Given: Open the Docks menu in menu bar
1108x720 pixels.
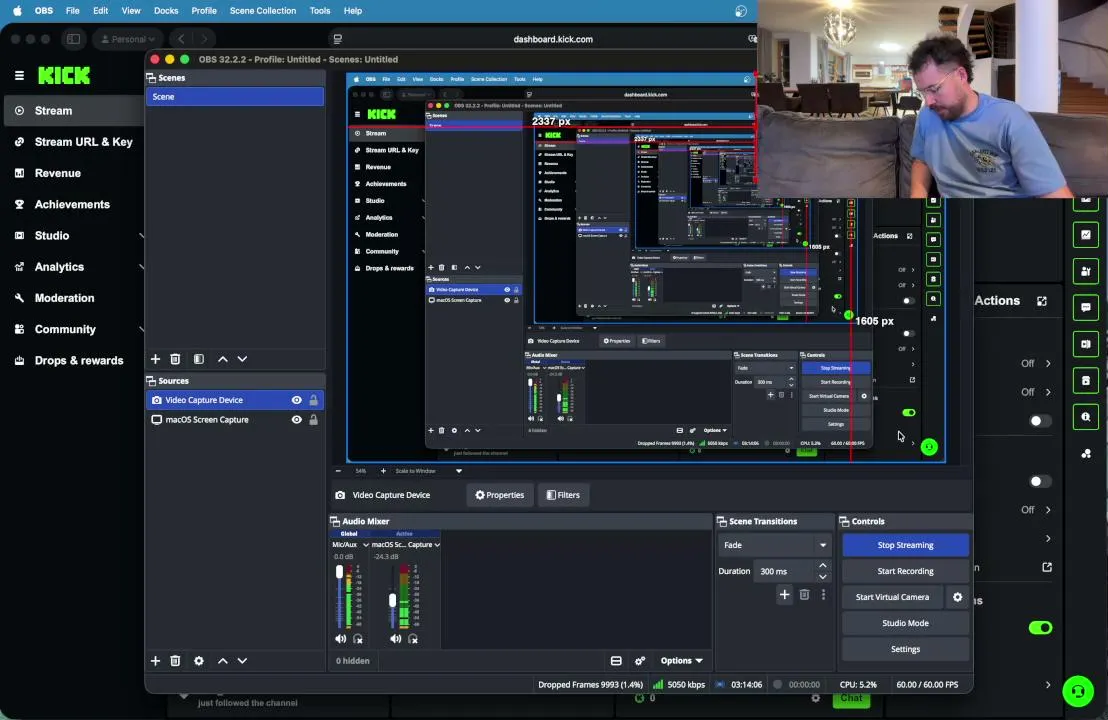Looking at the screenshot, I should pyautogui.click(x=166, y=11).
